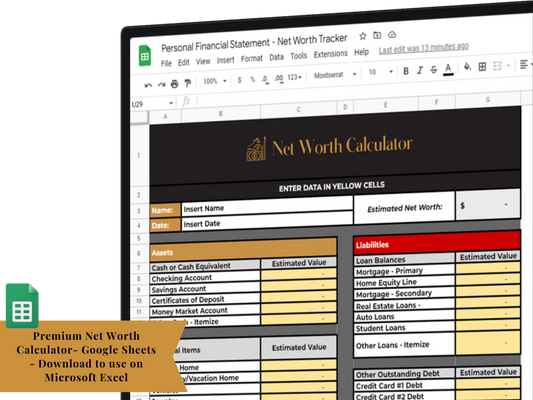Expand the merge cells dropdown arrow
The image size is (533, 400).
tap(508, 65)
